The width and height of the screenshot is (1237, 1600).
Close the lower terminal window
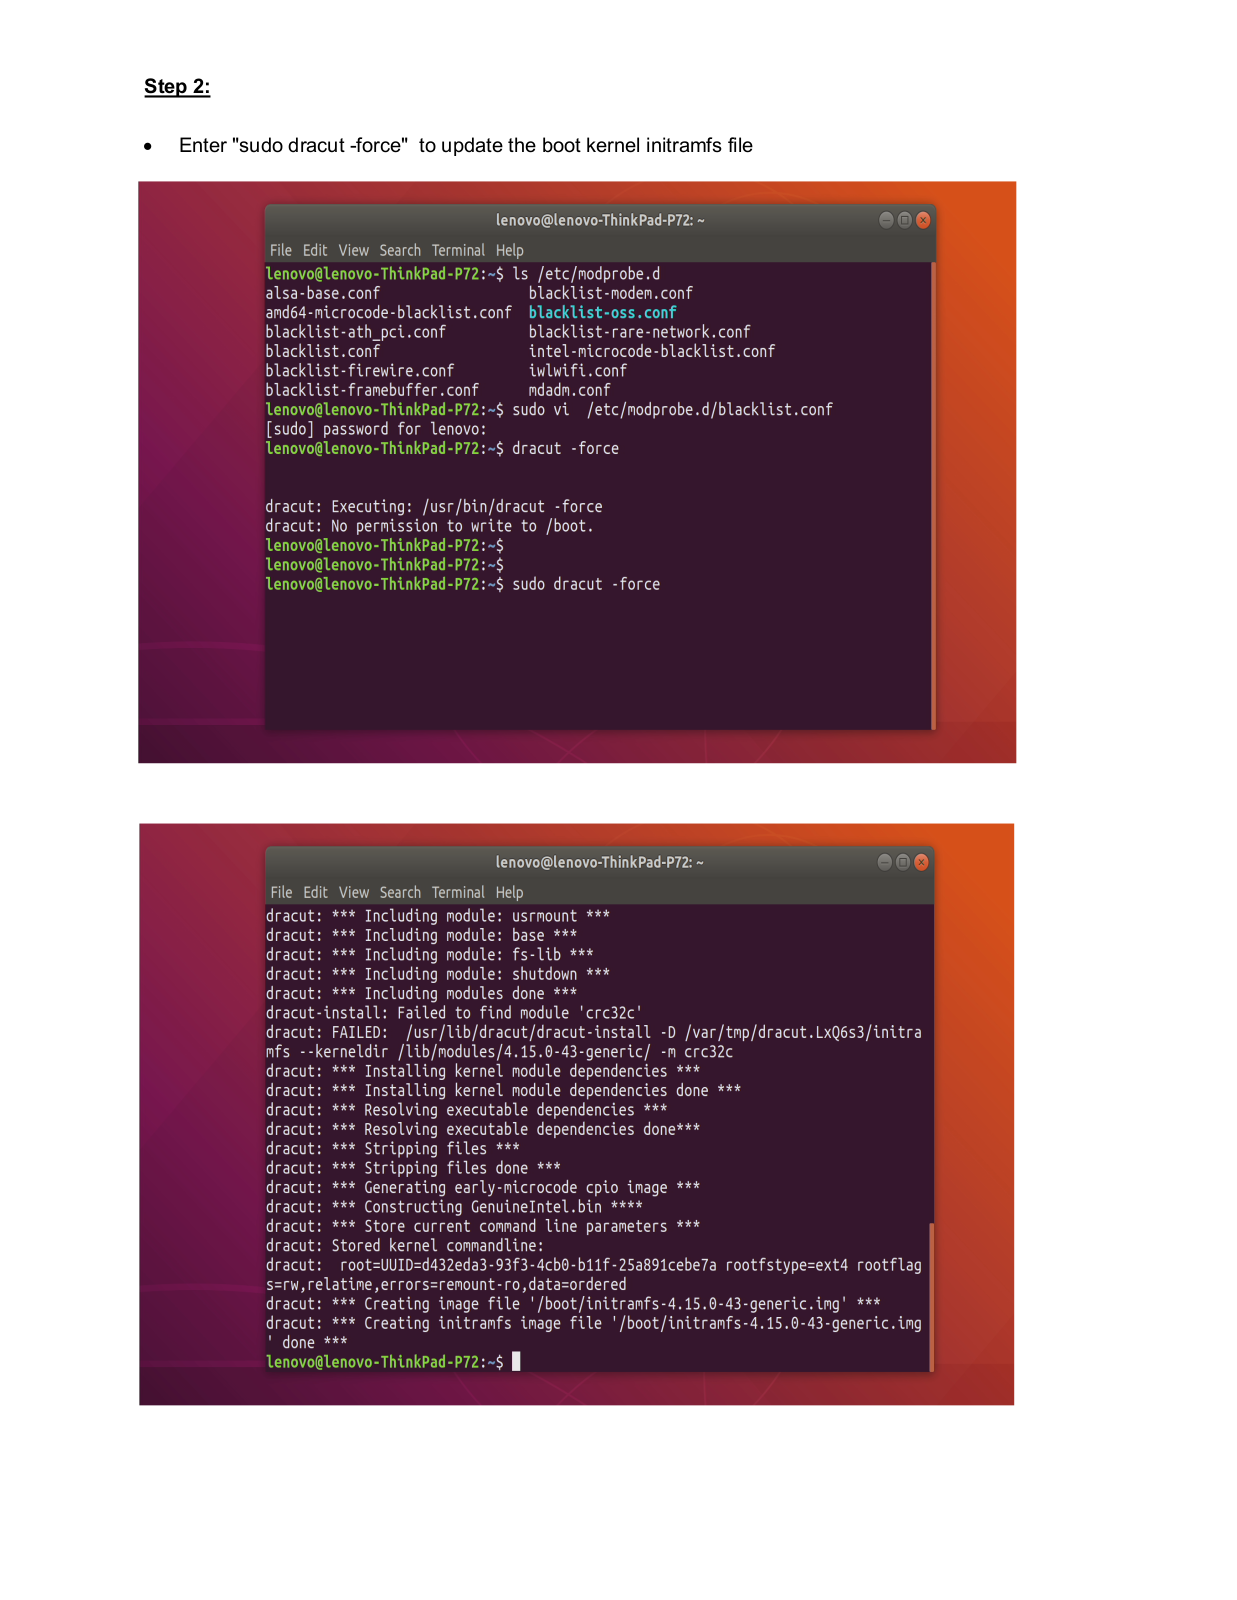point(922,862)
